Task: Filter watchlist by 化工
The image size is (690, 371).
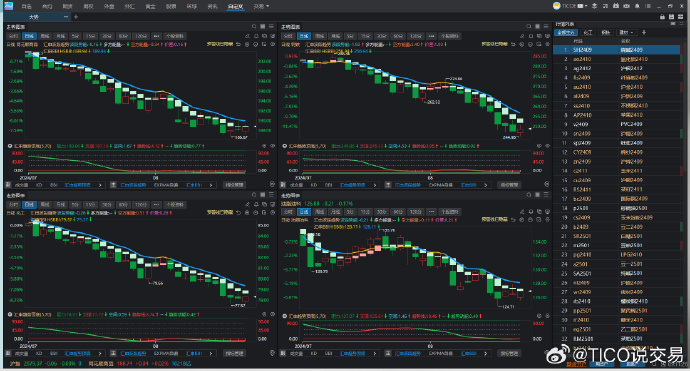Action: pos(587,33)
